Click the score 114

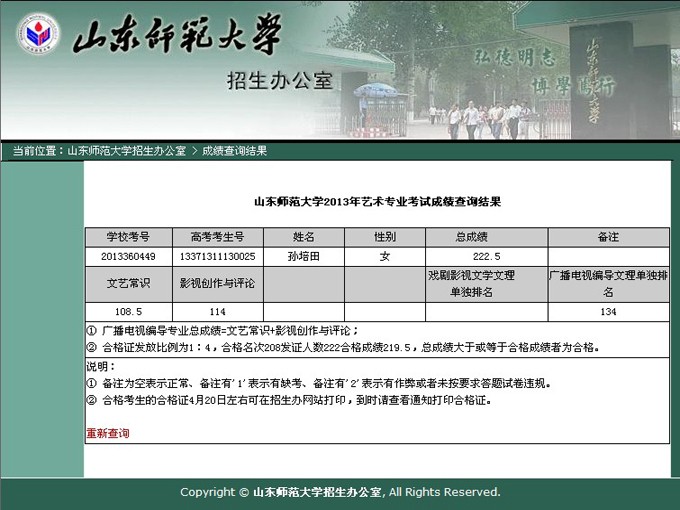(x=218, y=311)
